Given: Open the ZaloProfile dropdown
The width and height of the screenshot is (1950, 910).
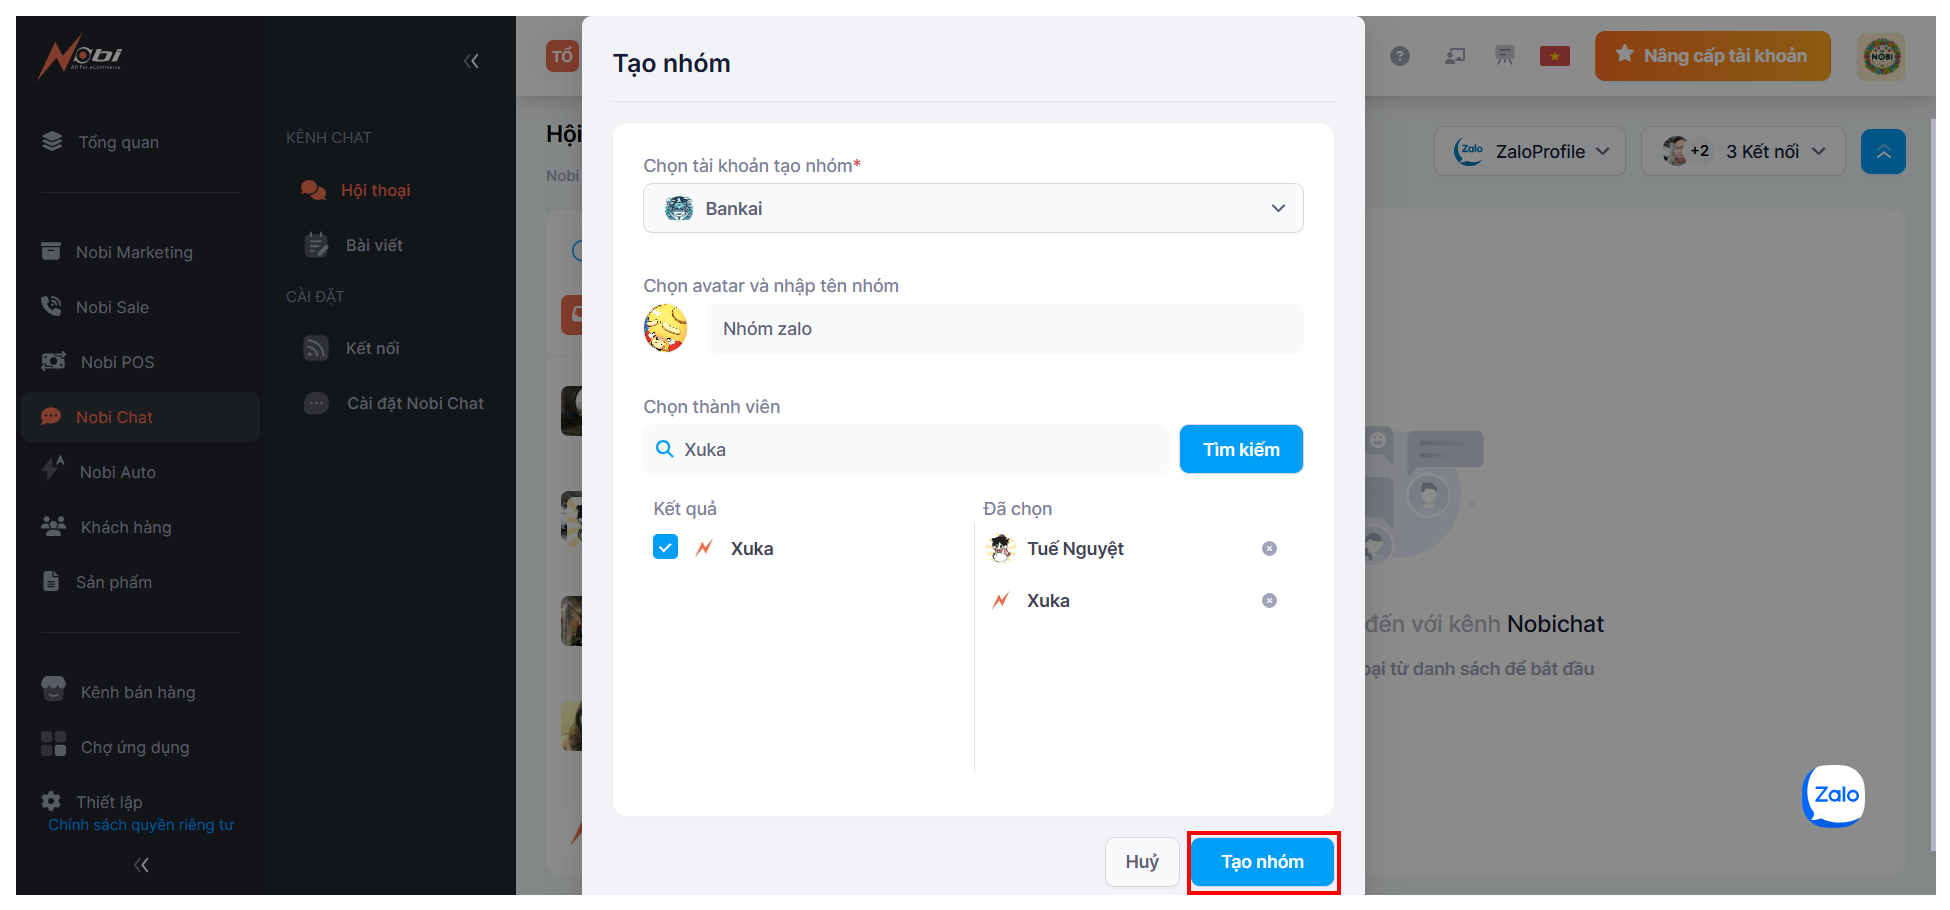Looking at the screenshot, I should pos(1530,152).
